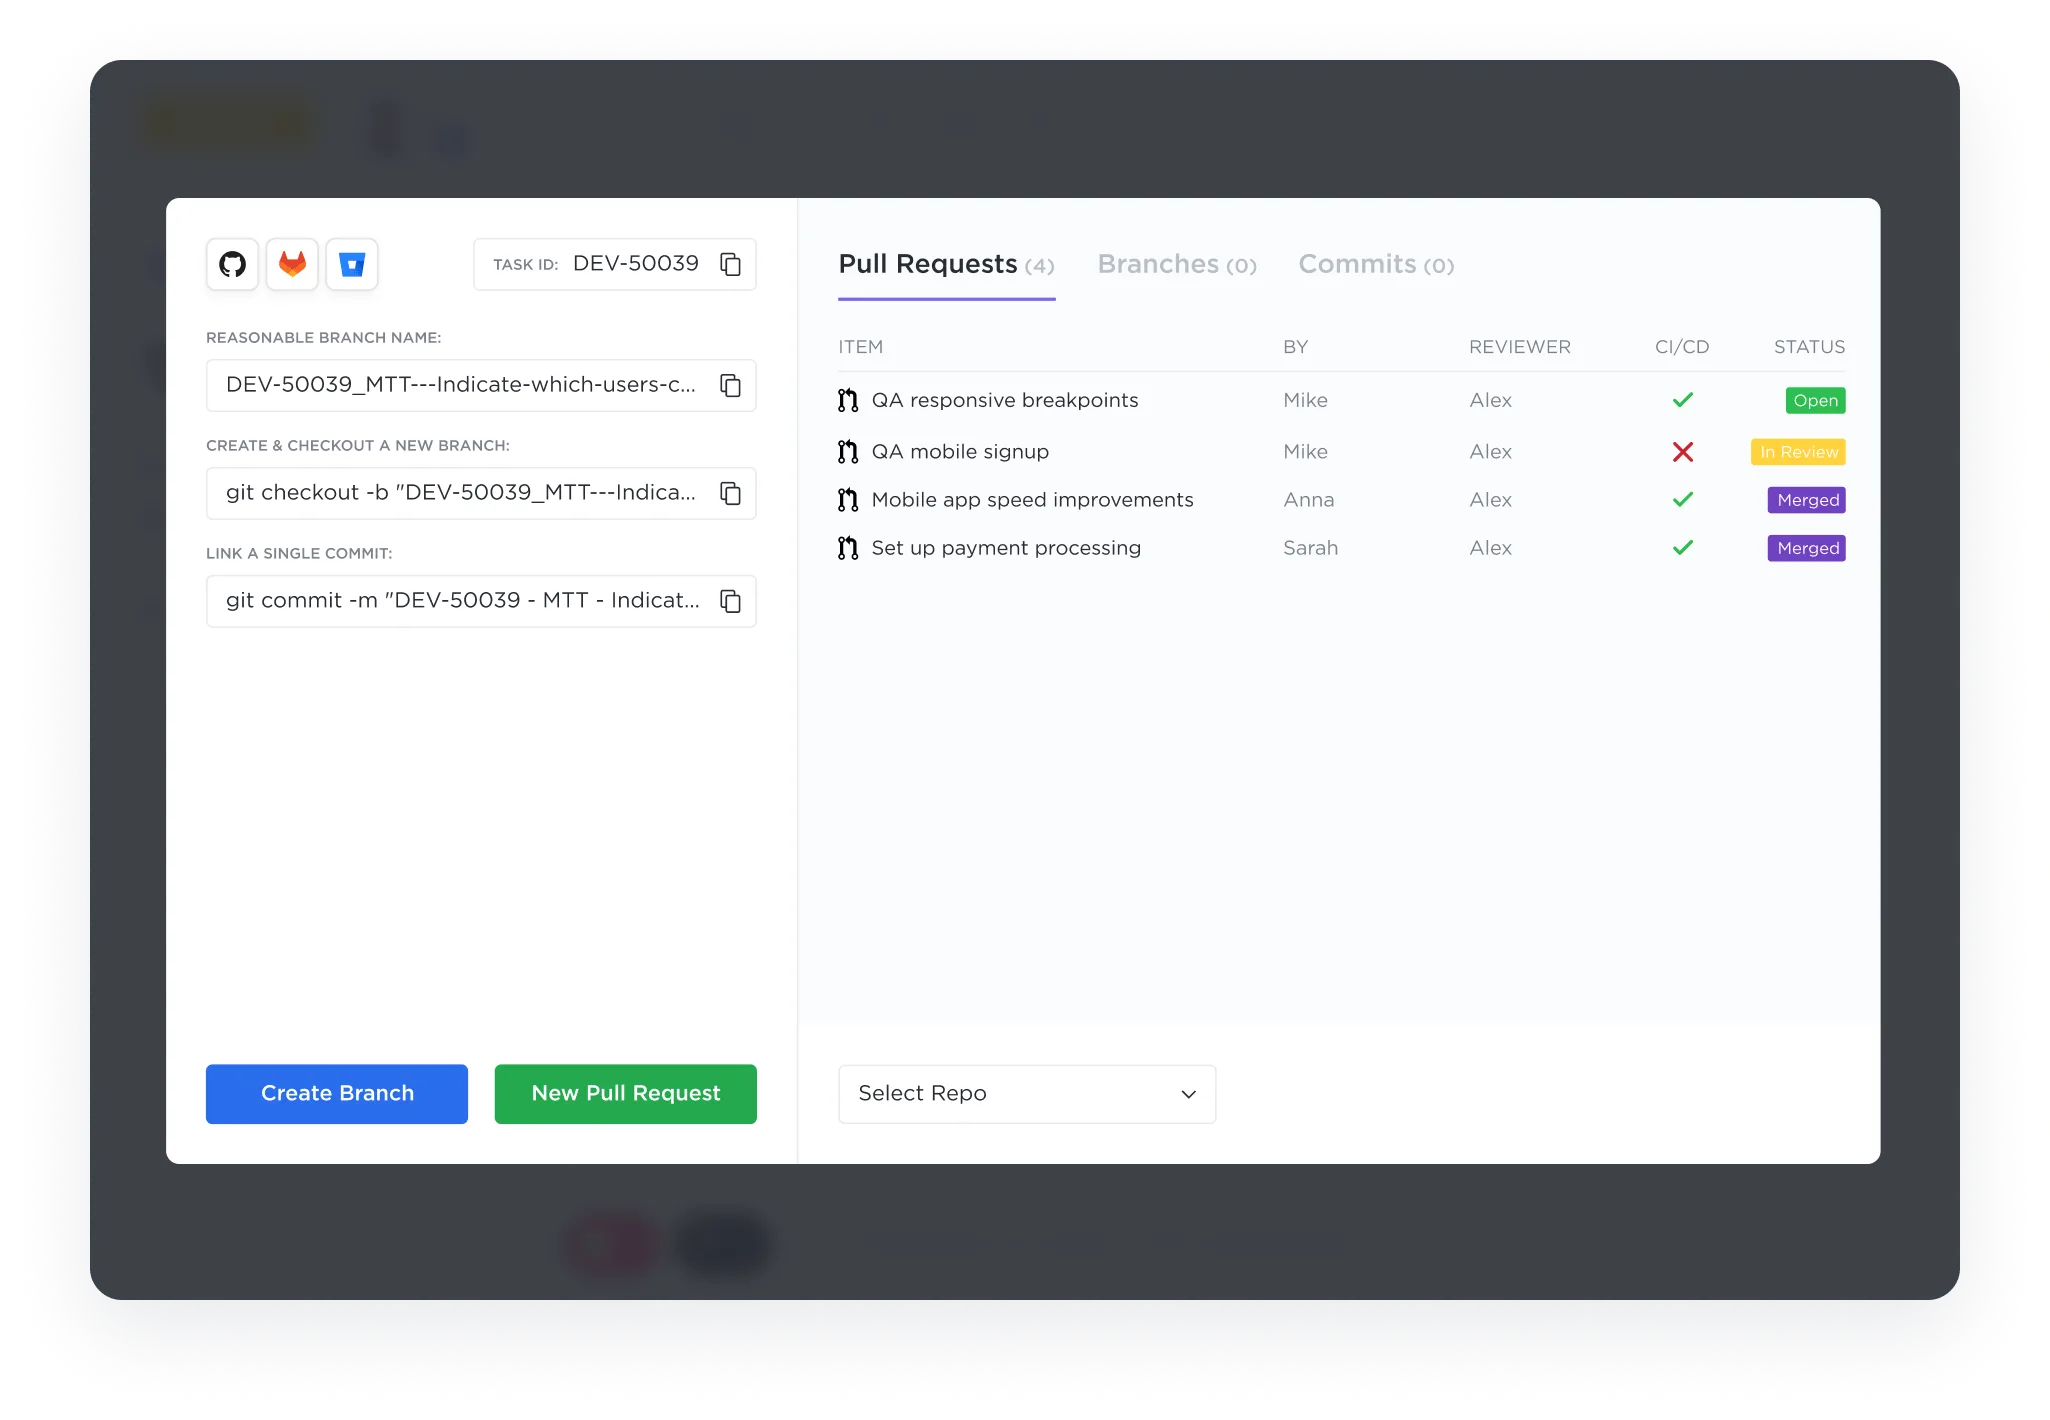The height and width of the screenshot is (1420, 2050).
Task: Click the Create Branch button
Action: click(x=337, y=1094)
